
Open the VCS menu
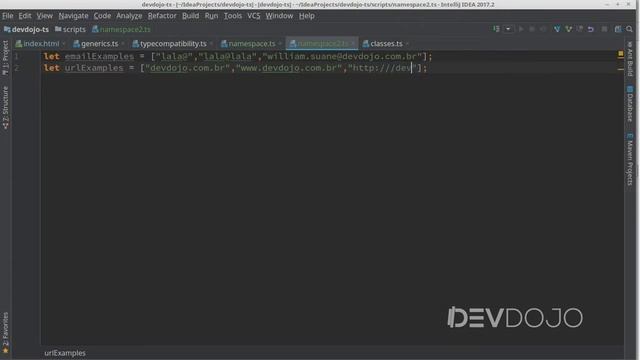(x=253, y=16)
